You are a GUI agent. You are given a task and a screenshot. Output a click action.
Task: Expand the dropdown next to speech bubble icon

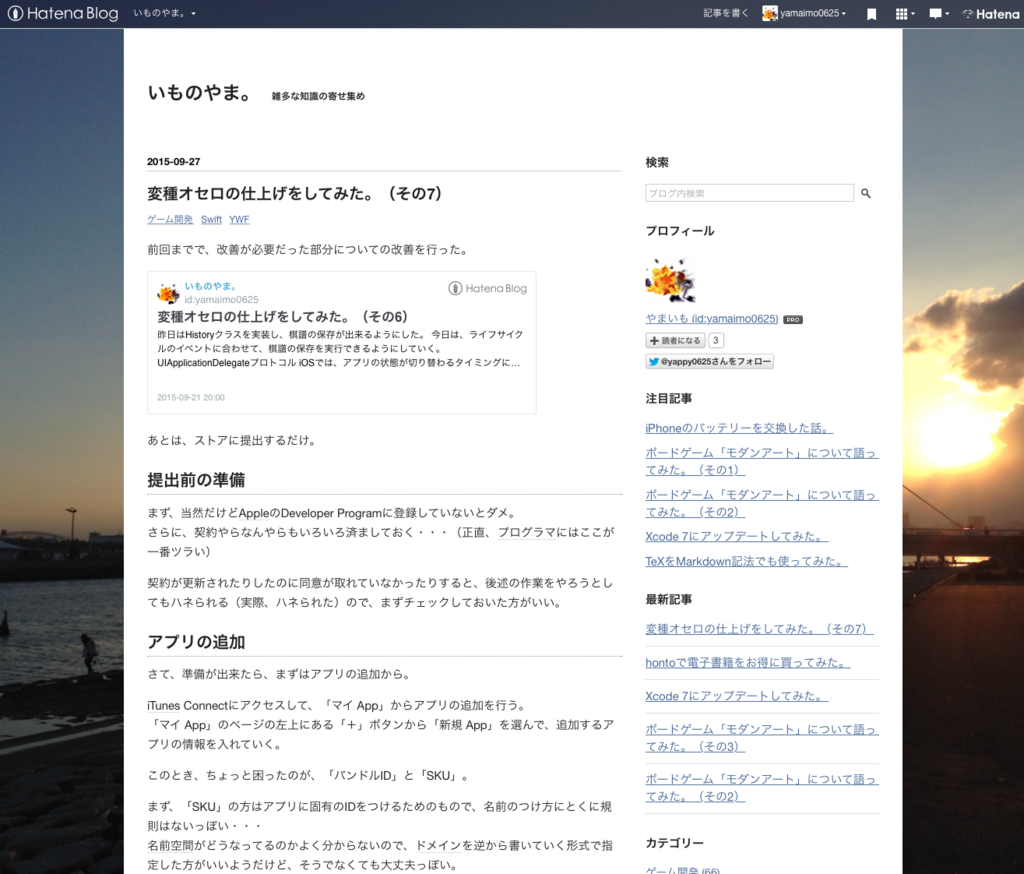point(945,14)
